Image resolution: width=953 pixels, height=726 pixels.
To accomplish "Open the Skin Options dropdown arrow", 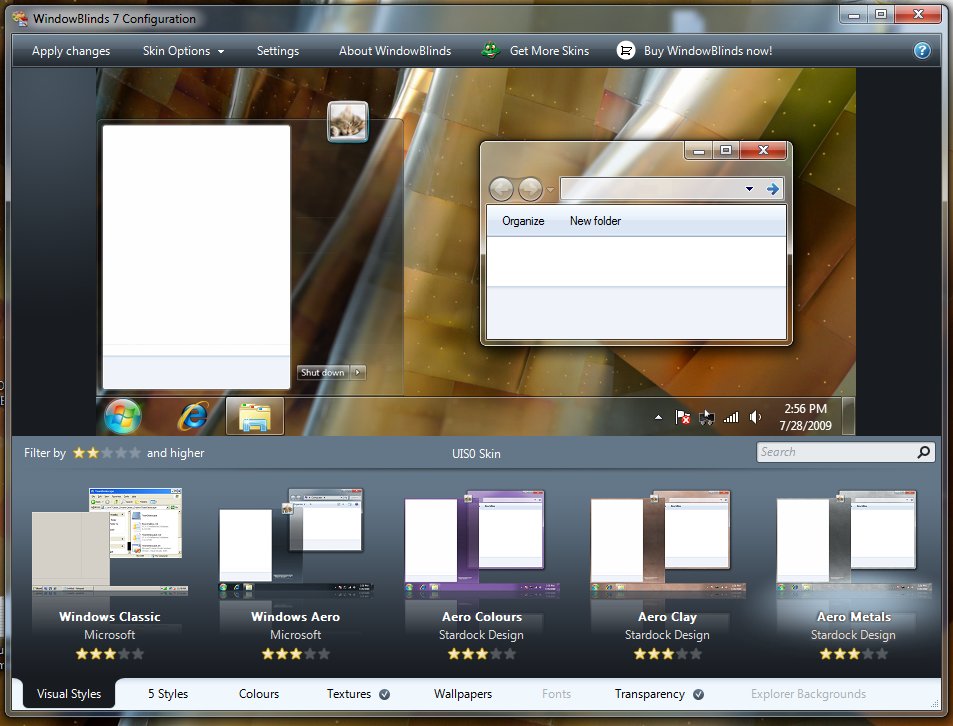I will point(221,52).
